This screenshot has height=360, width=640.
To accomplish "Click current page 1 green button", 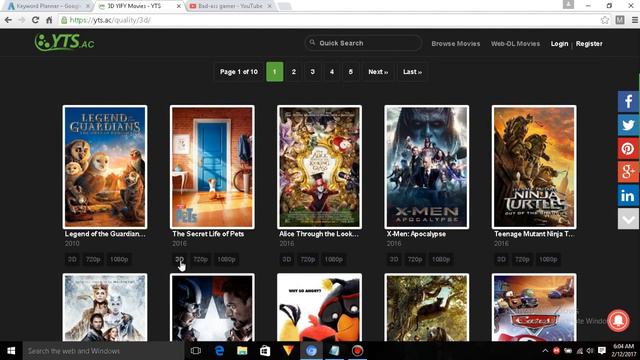I will point(275,72).
